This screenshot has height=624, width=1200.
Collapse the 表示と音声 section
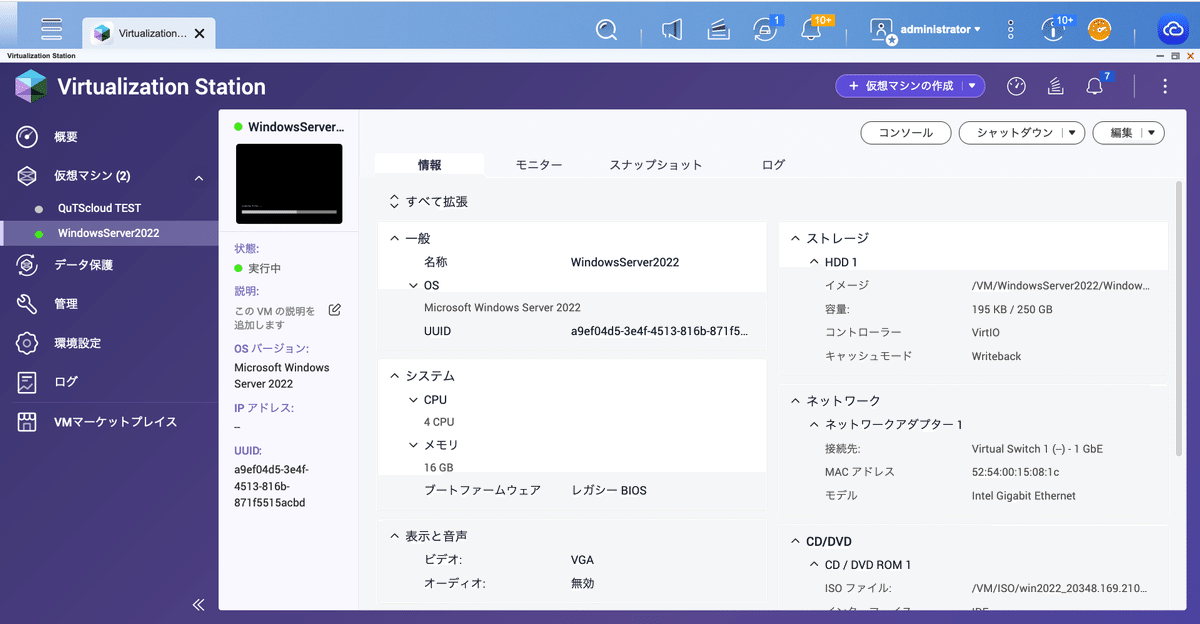(394, 537)
